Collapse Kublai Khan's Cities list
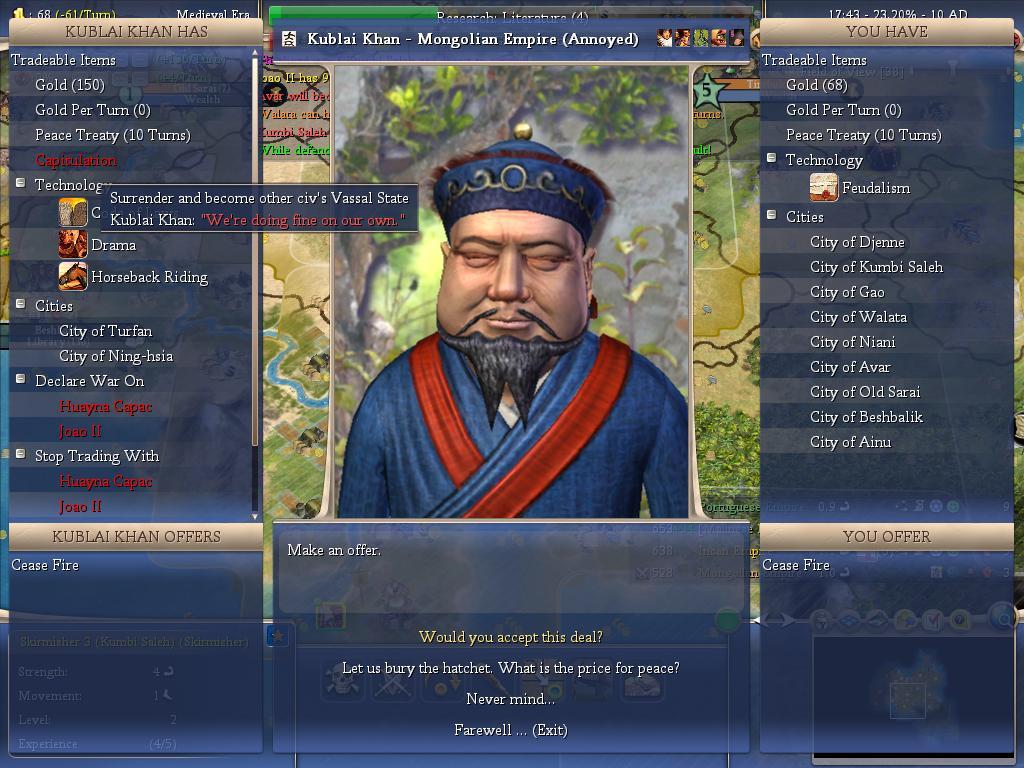The width and height of the screenshot is (1024, 768). pyautogui.click(x=20, y=304)
